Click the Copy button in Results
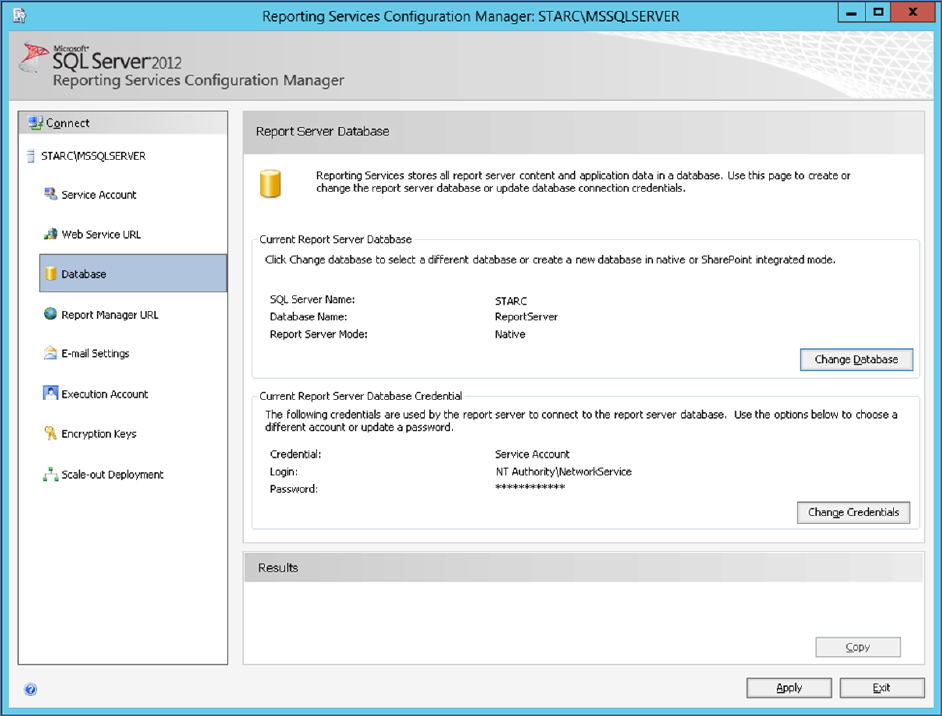 [857, 647]
